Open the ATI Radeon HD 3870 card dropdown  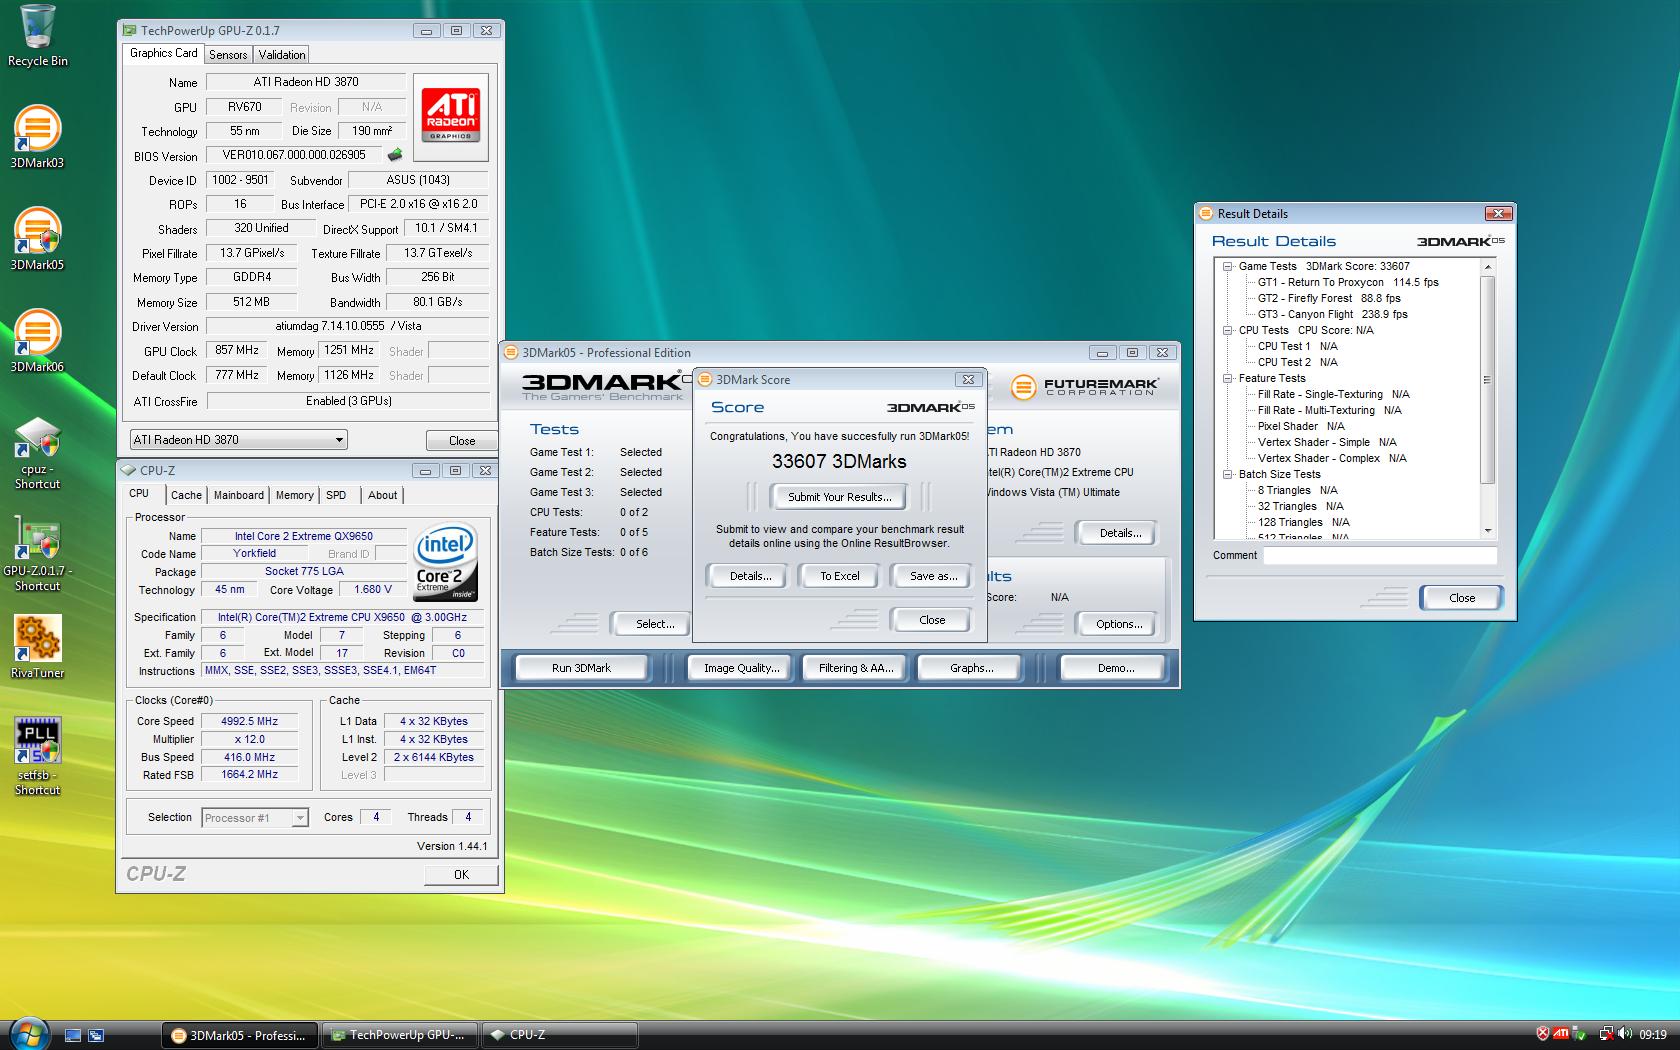click(238, 440)
